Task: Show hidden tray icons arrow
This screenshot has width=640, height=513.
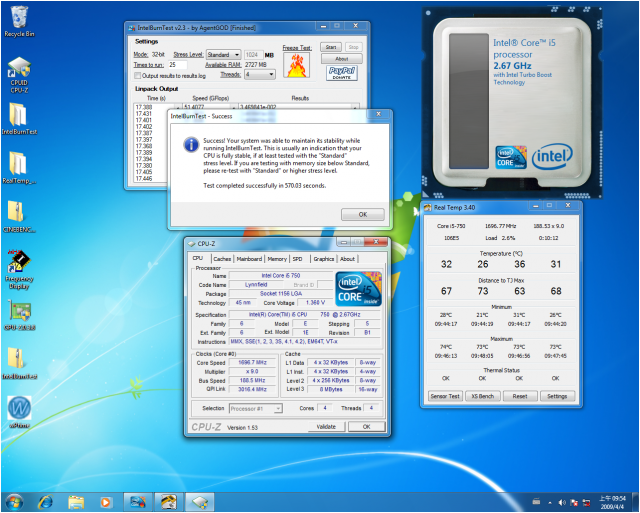Action: [x=549, y=502]
